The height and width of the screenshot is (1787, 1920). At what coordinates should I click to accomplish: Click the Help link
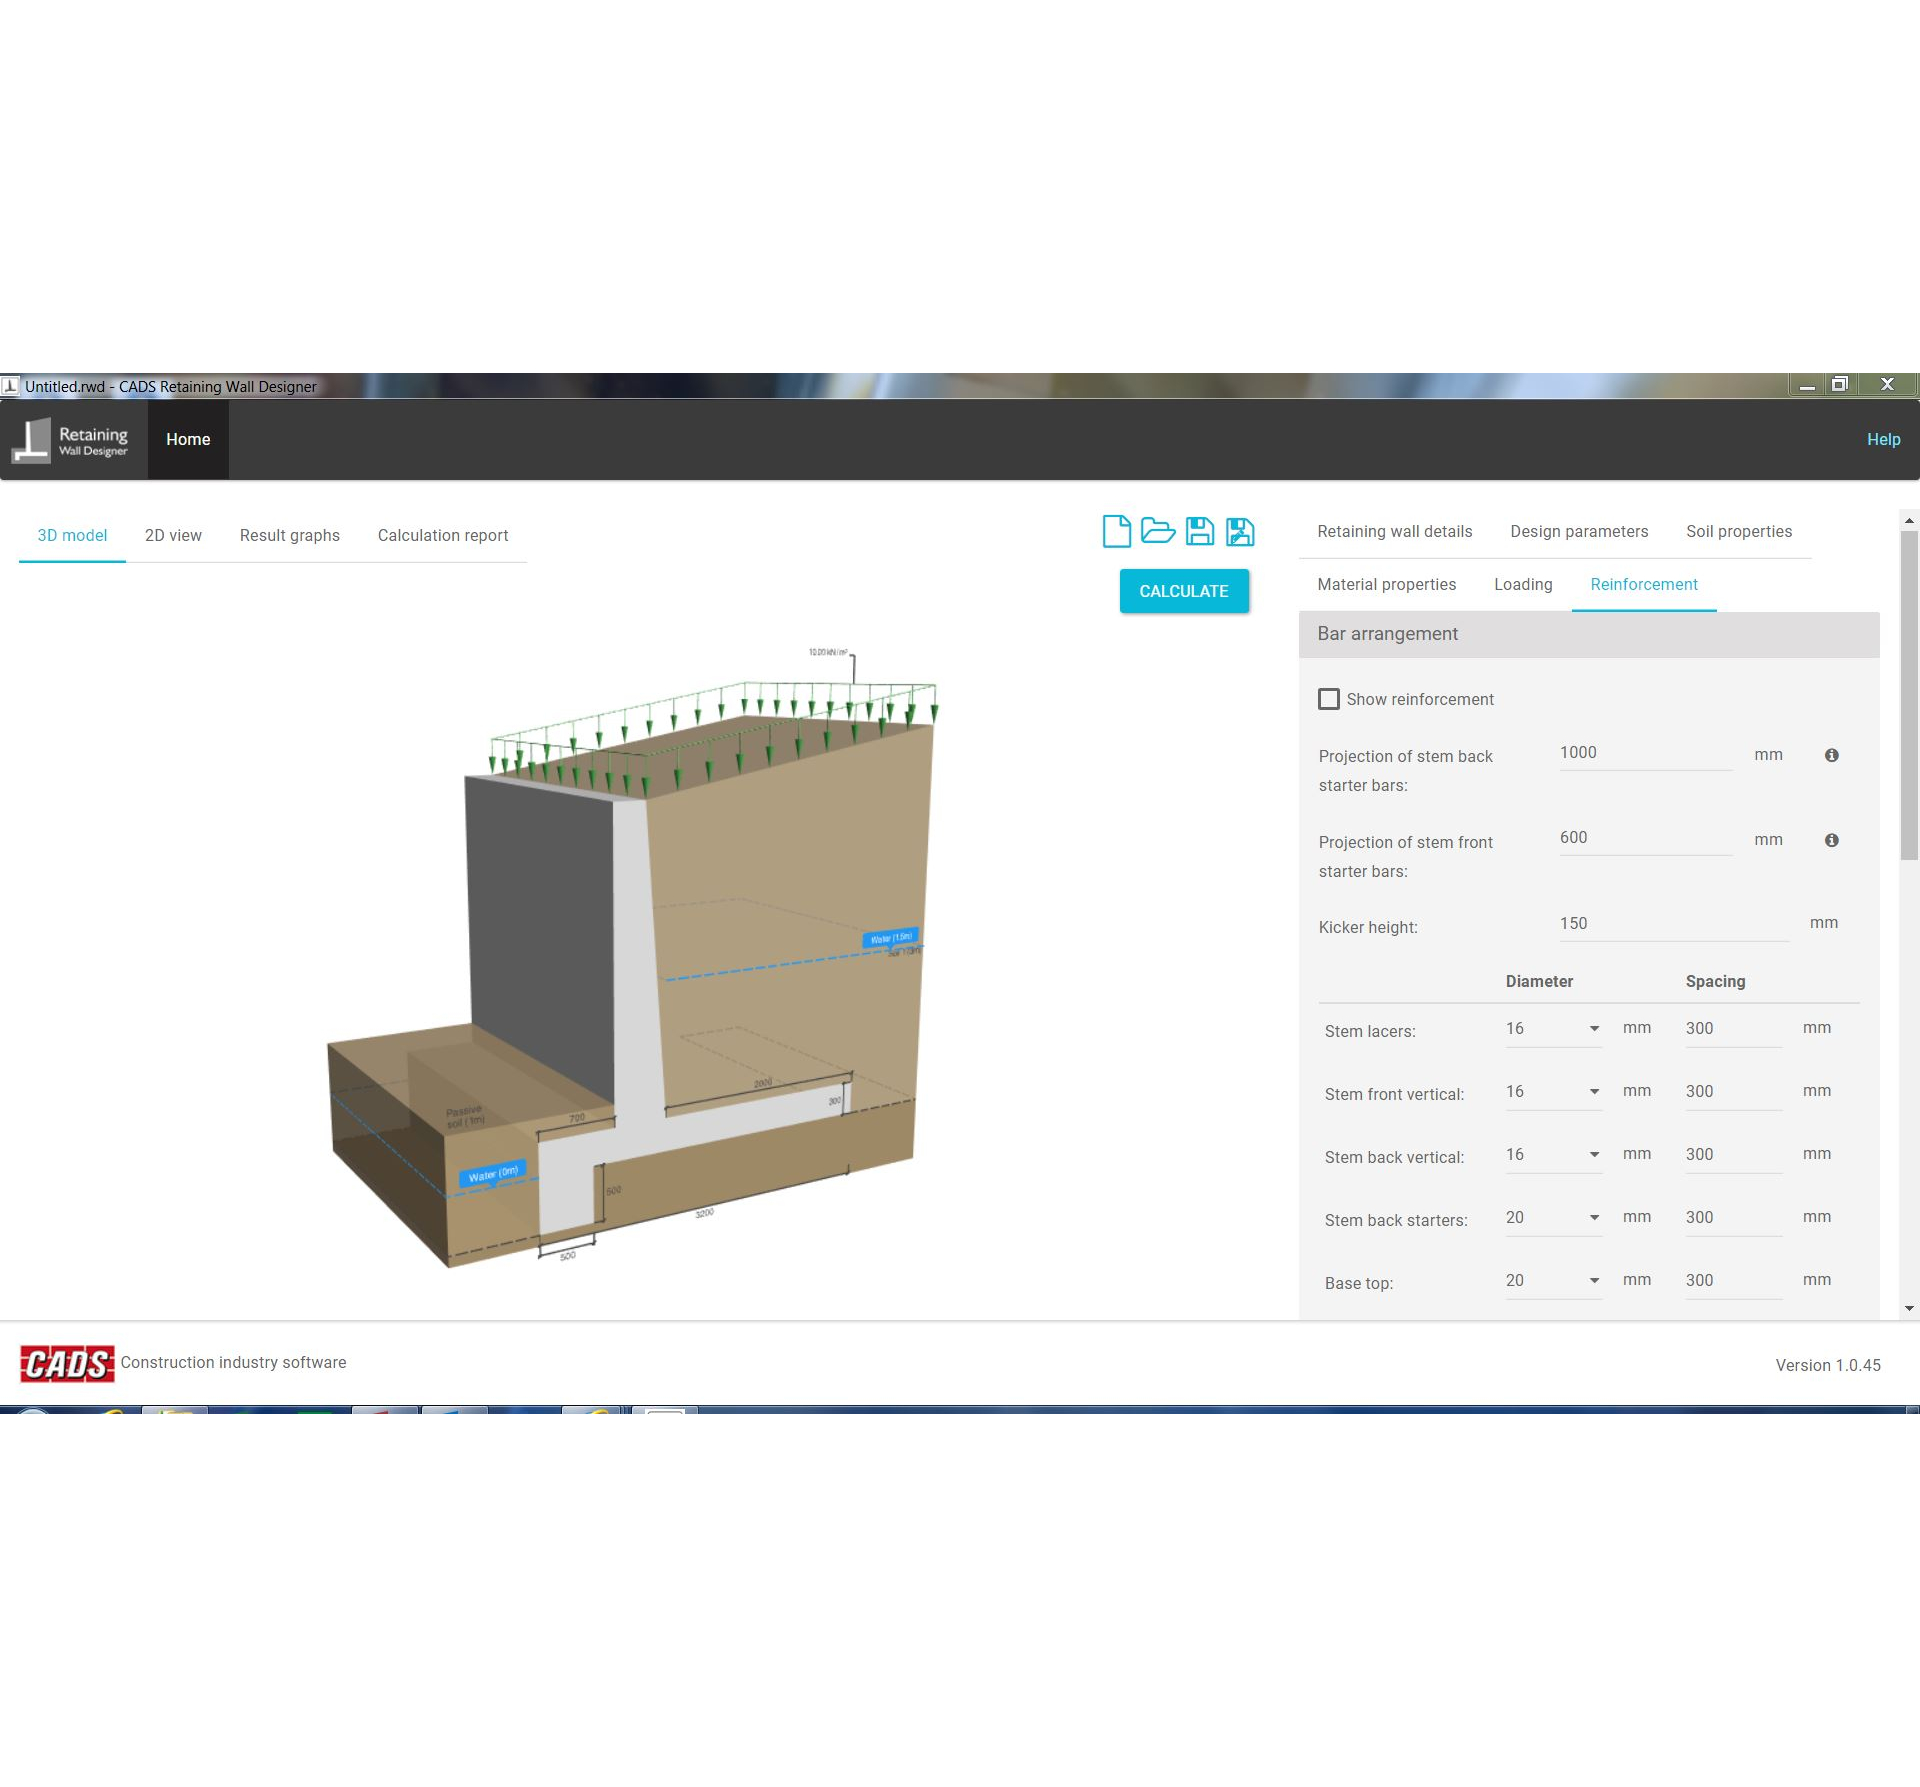tap(1883, 440)
